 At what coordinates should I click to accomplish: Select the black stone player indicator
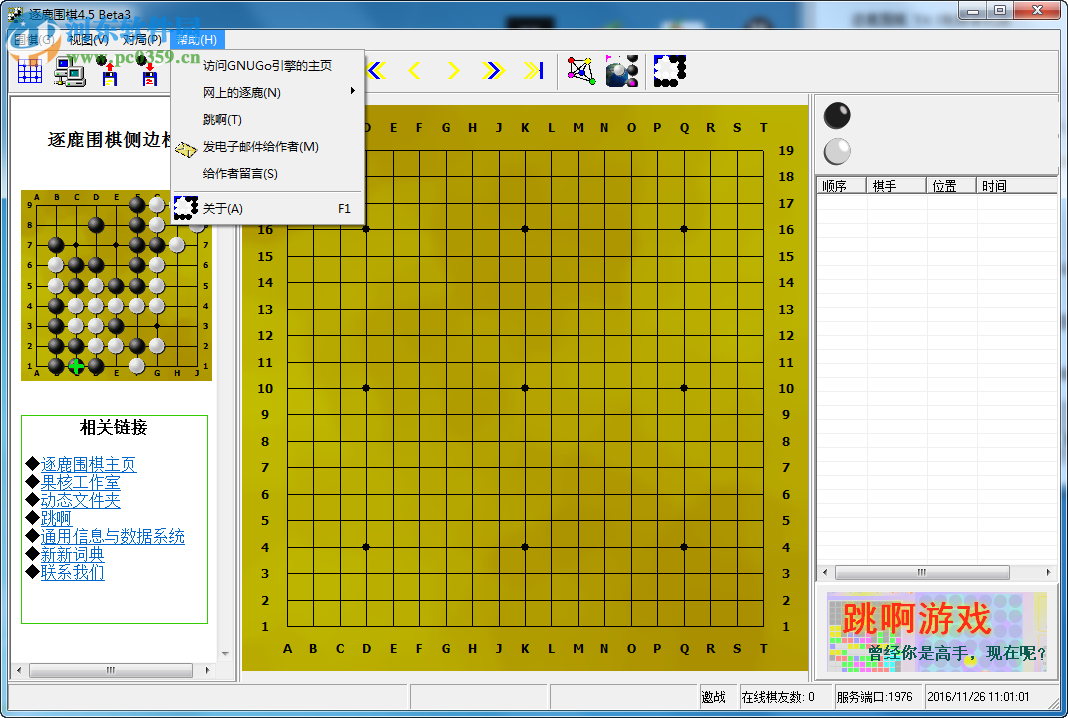coord(836,115)
